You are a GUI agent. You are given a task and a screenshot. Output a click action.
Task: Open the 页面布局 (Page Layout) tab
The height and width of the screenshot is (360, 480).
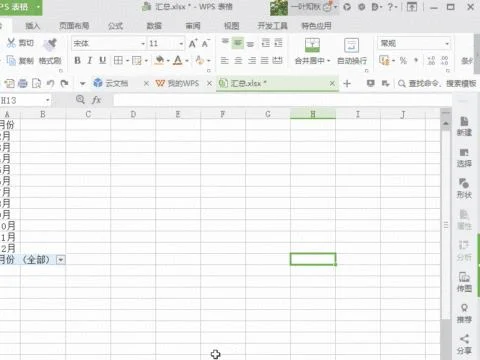pyautogui.click(x=74, y=26)
